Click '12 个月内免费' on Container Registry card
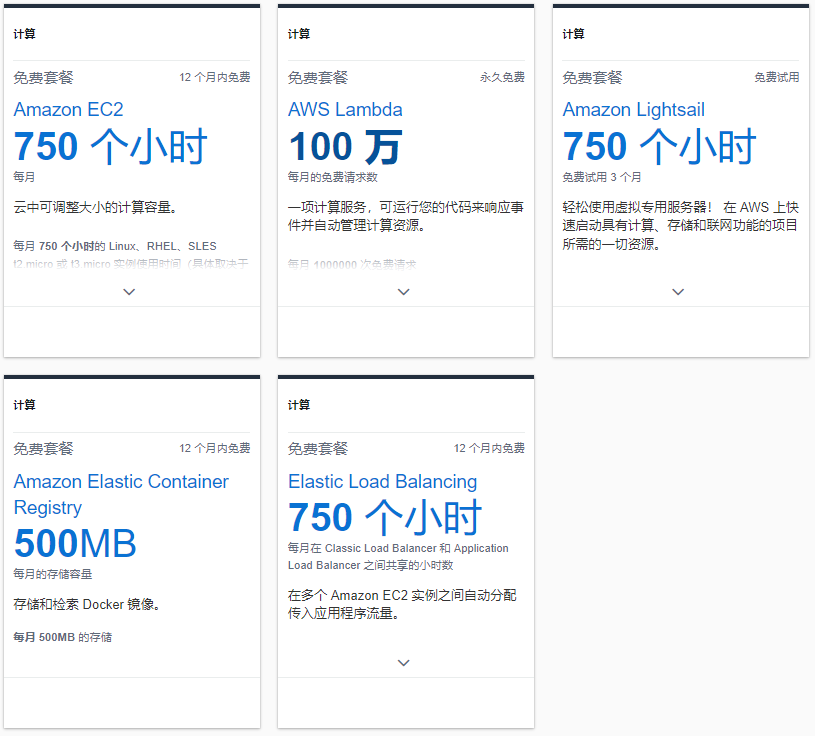The height and width of the screenshot is (736, 815). click(215, 448)
